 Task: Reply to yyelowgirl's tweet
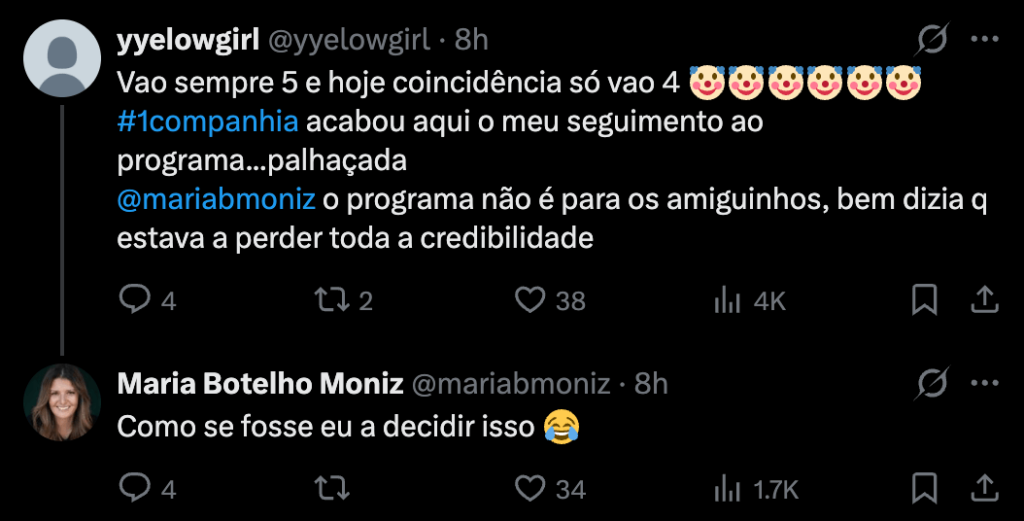tap(135, 299)
